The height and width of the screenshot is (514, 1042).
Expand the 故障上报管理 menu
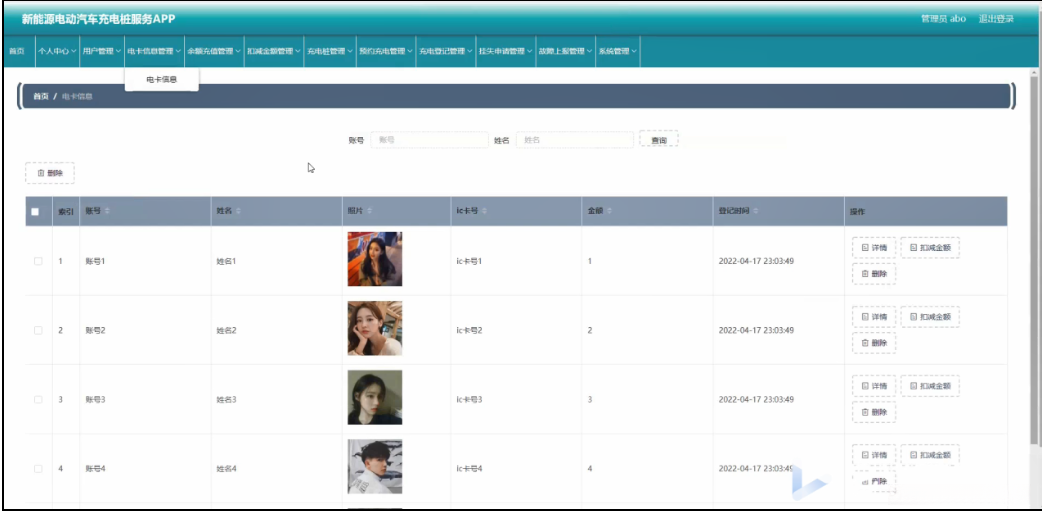tap(565, 51)
